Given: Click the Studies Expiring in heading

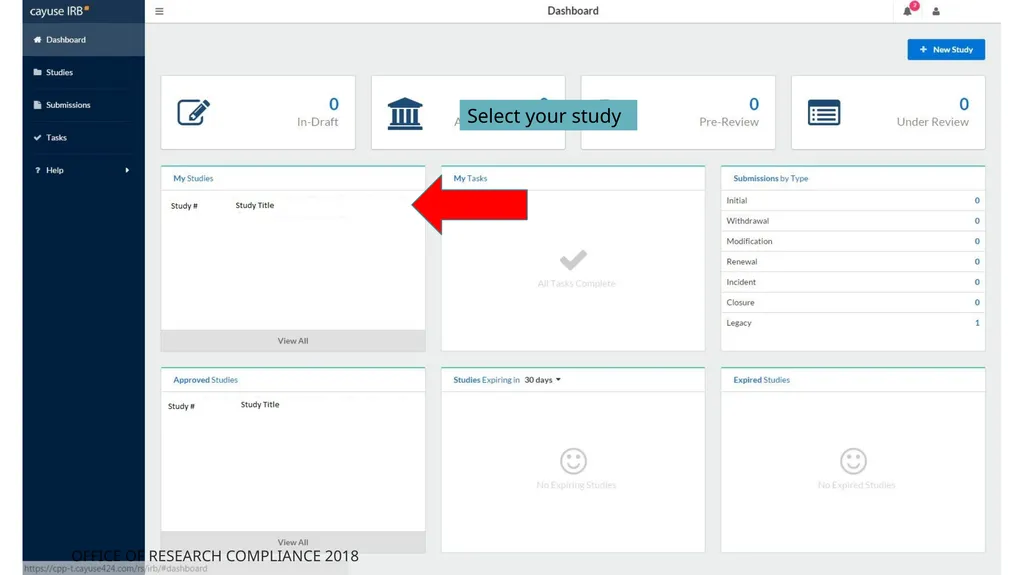Looking at the screenshot, I should [x=487, y=380].
